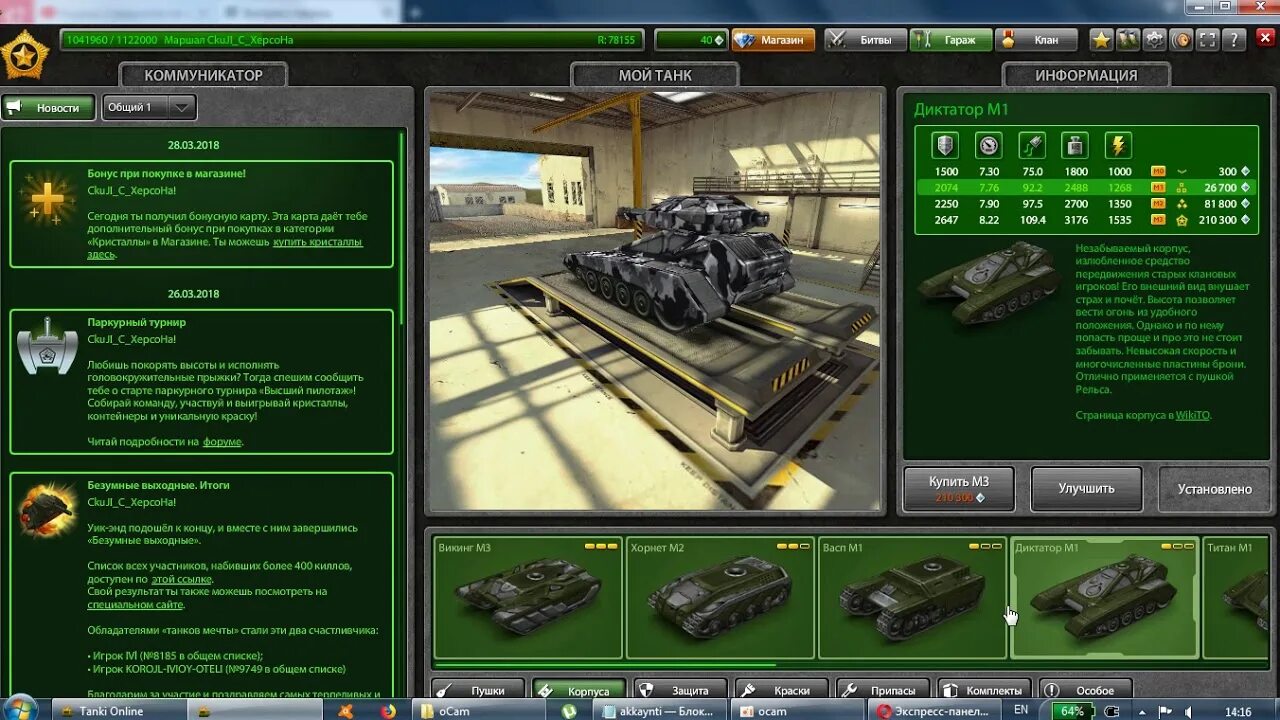Switch to Защита protection tab

click(x=681, y=690)
